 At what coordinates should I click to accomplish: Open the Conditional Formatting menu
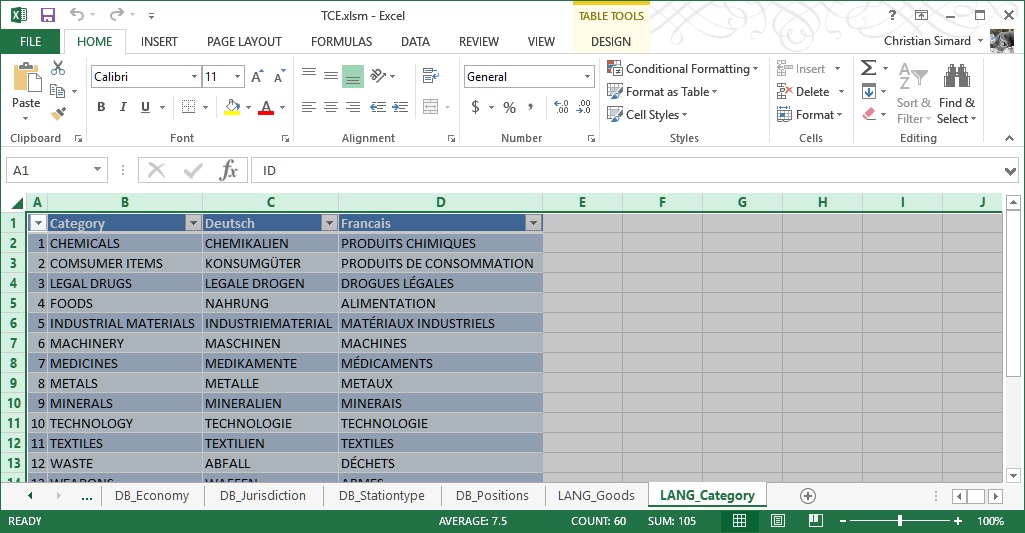[x=682, y=69]
